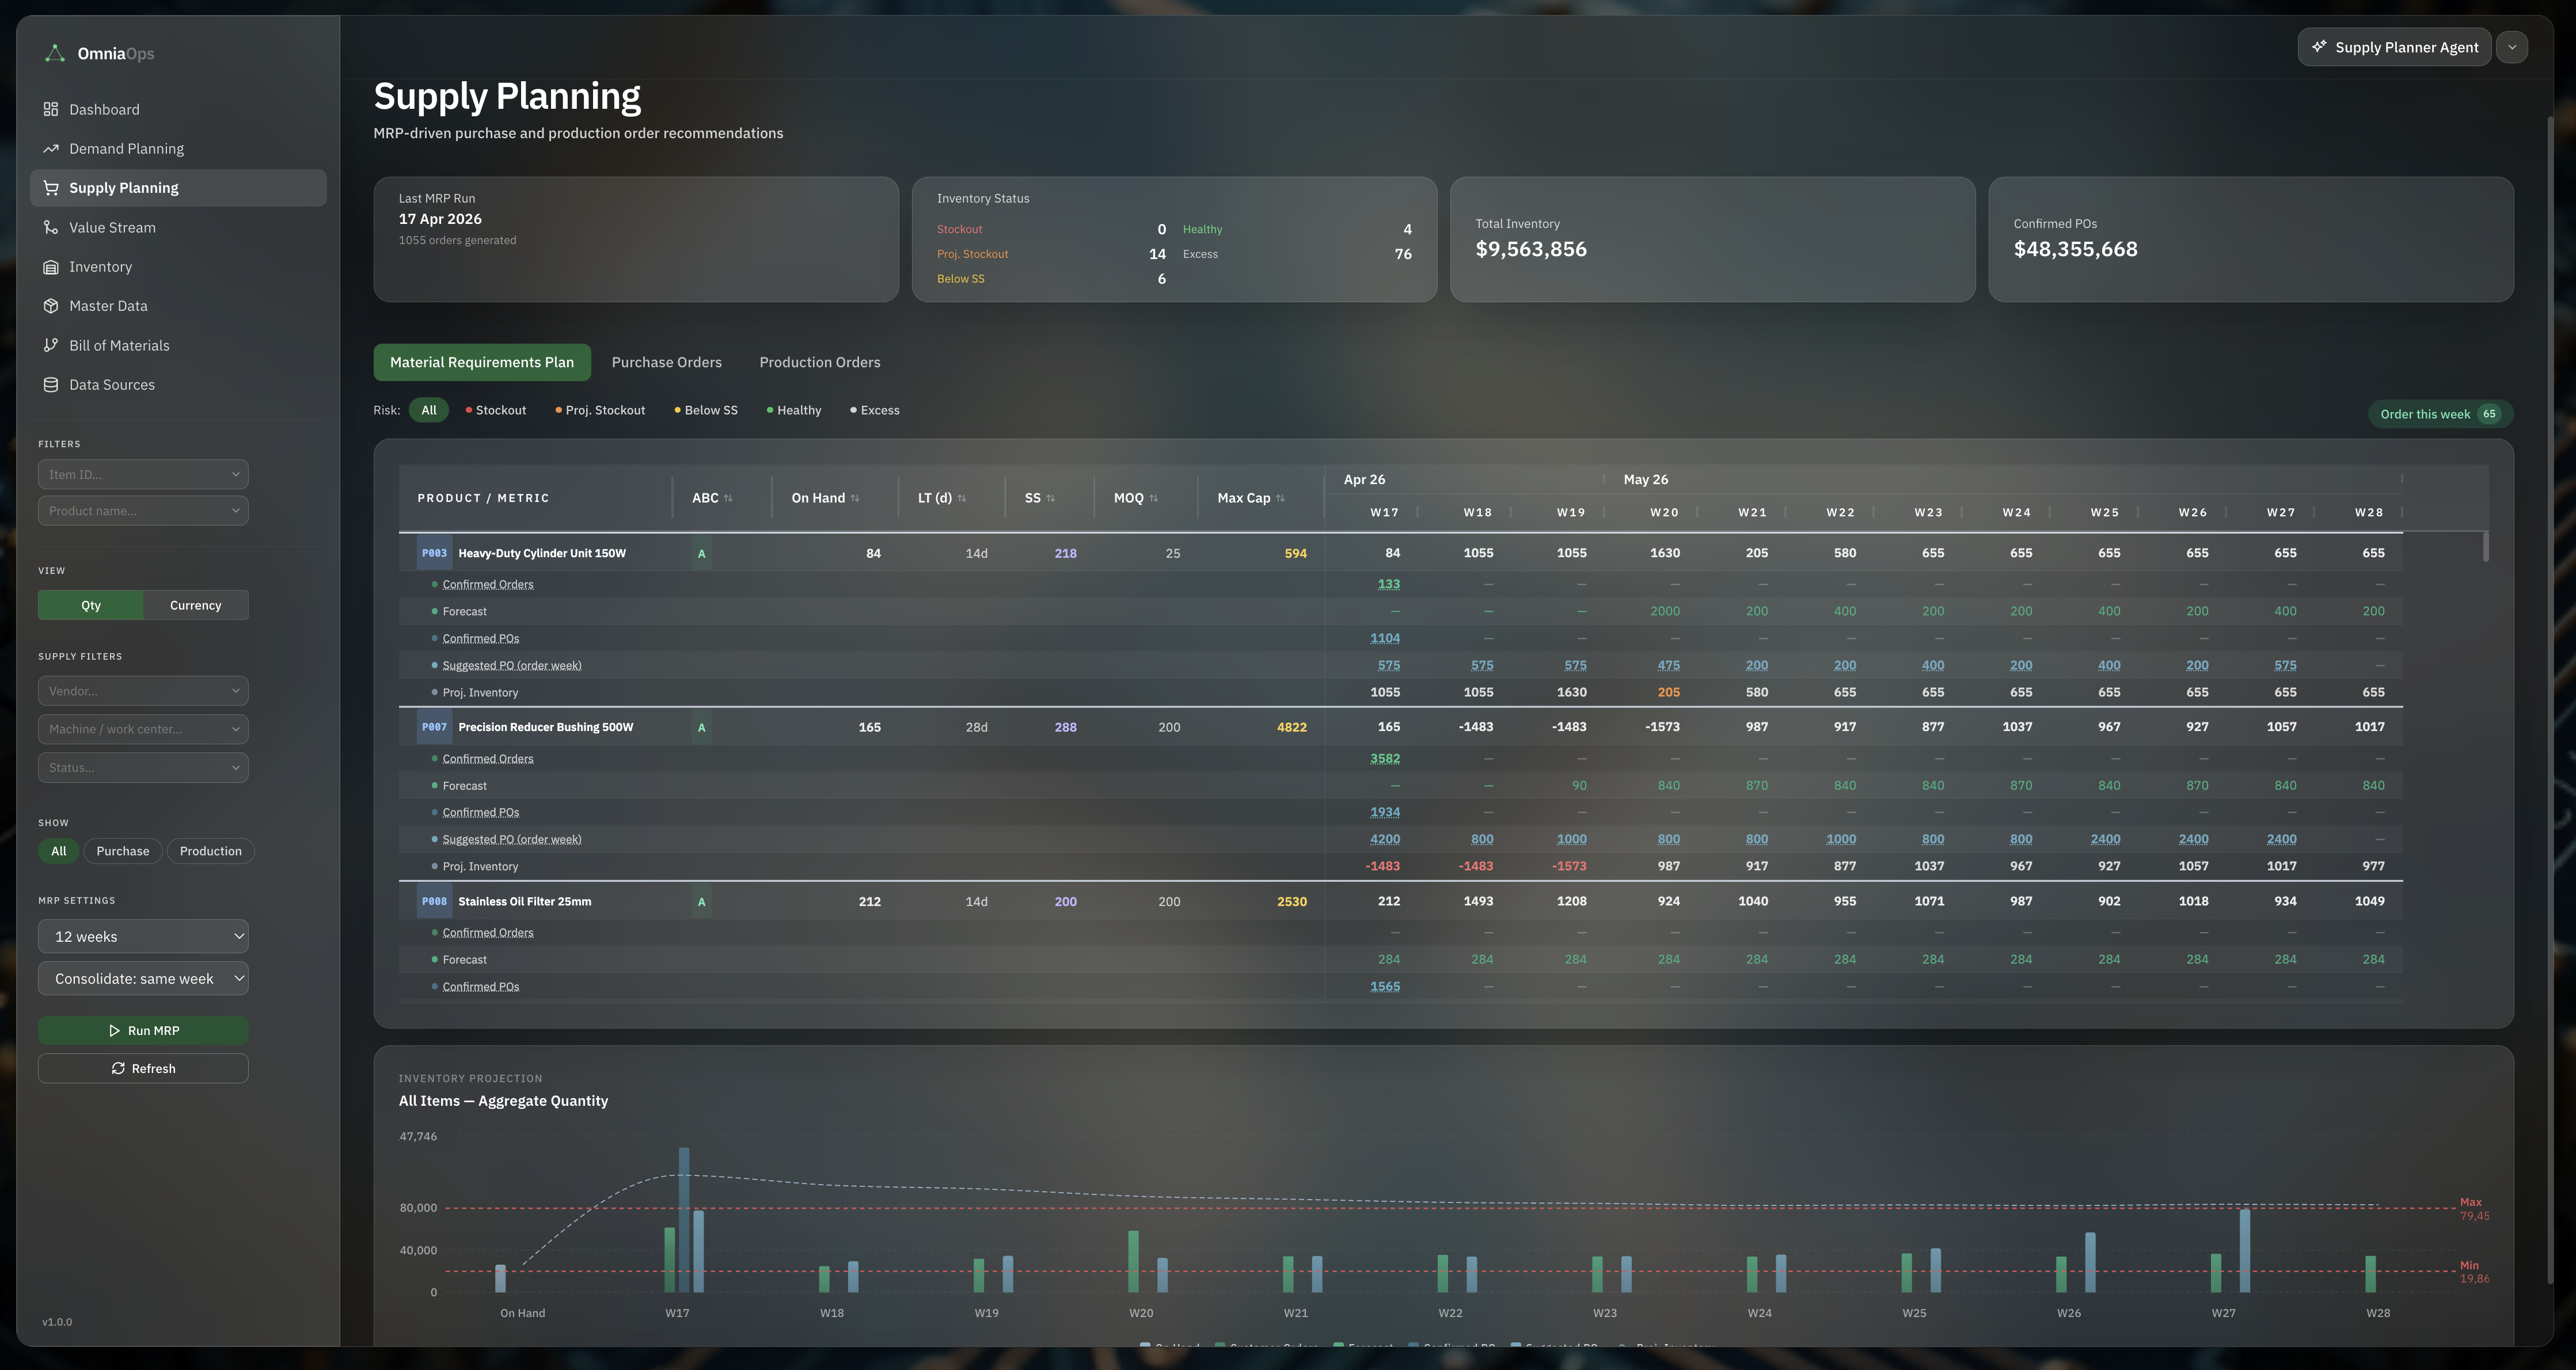The height and width of the screenshot is (1370, 2576).
Task: Filter risk by Proj. Stockout
Action: pos(600,410)
